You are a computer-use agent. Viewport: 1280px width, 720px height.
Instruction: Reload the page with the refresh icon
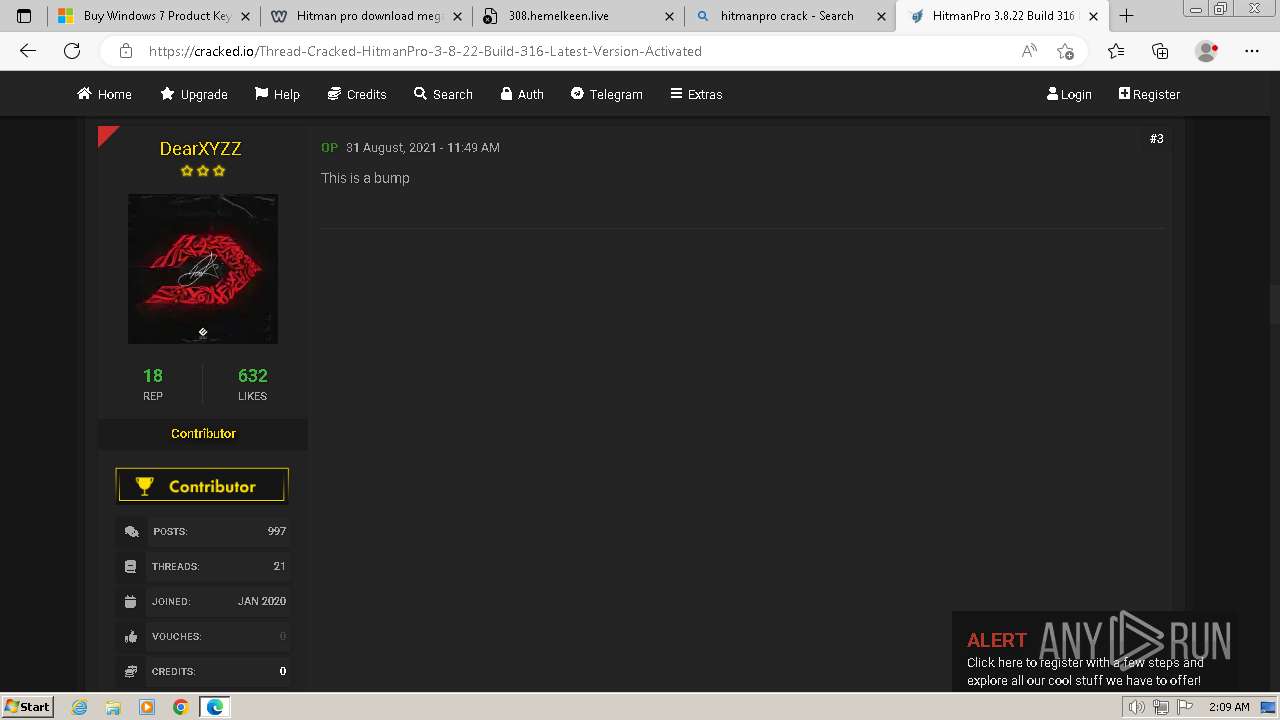coord(72,51)
